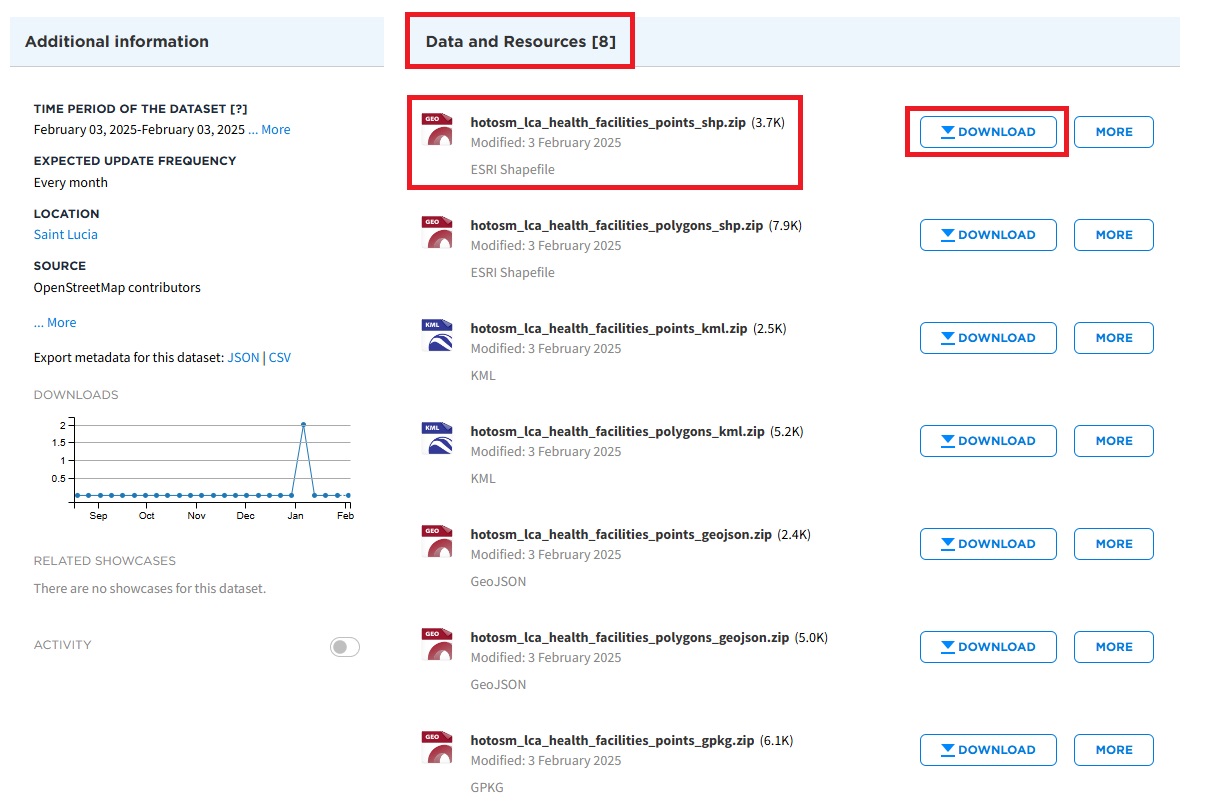This screenshot has width=1212, height=805.
Task: Download hotosm_lca_health_facilities_polygons_shp.zip
Action: tap(988, 235)
